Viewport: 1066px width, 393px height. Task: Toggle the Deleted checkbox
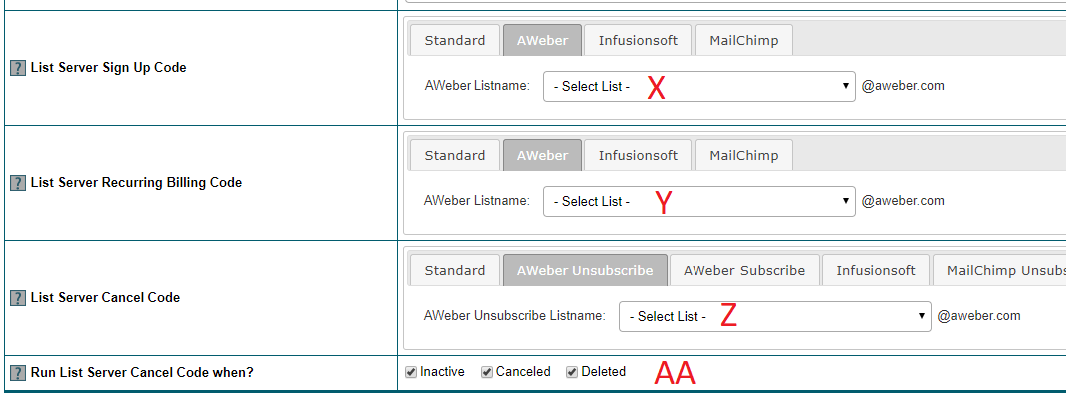point(572,372)
